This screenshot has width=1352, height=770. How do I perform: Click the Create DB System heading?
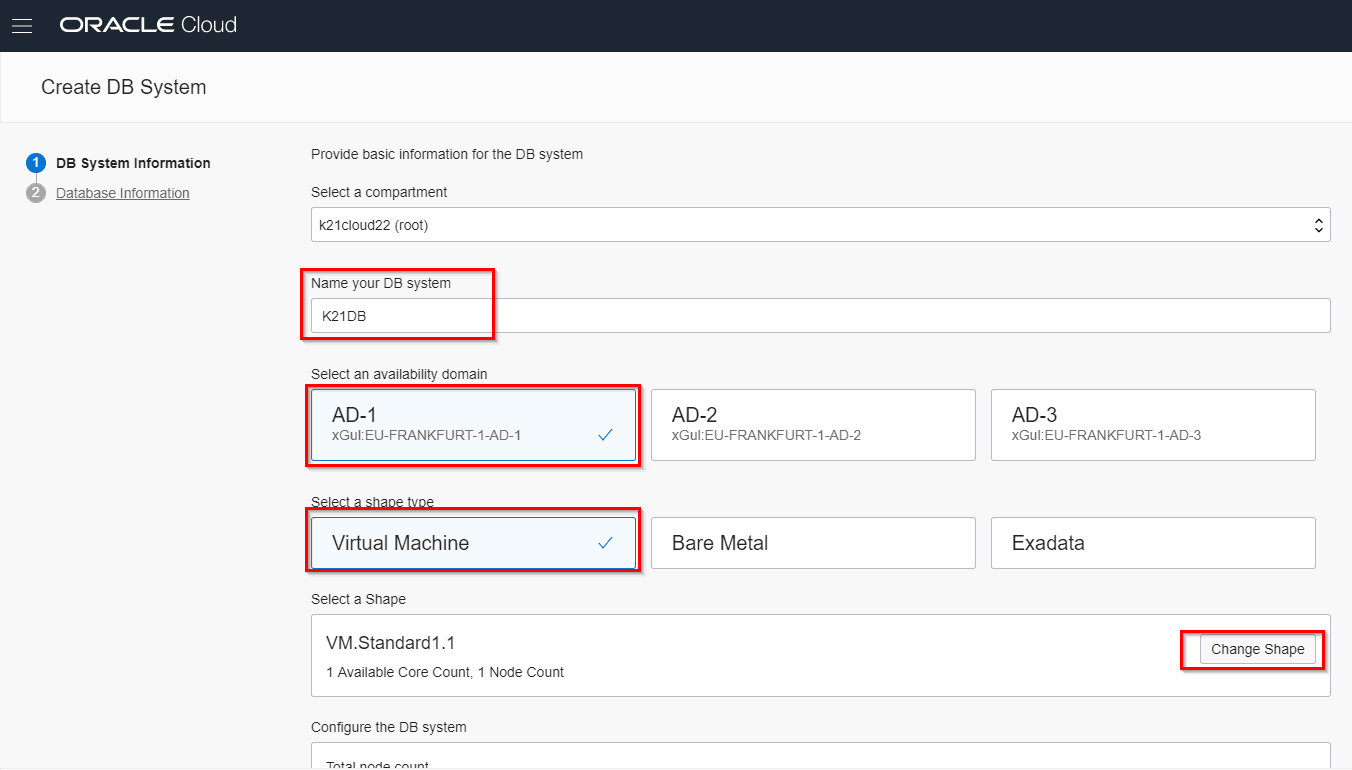click(x=124, y=87)
